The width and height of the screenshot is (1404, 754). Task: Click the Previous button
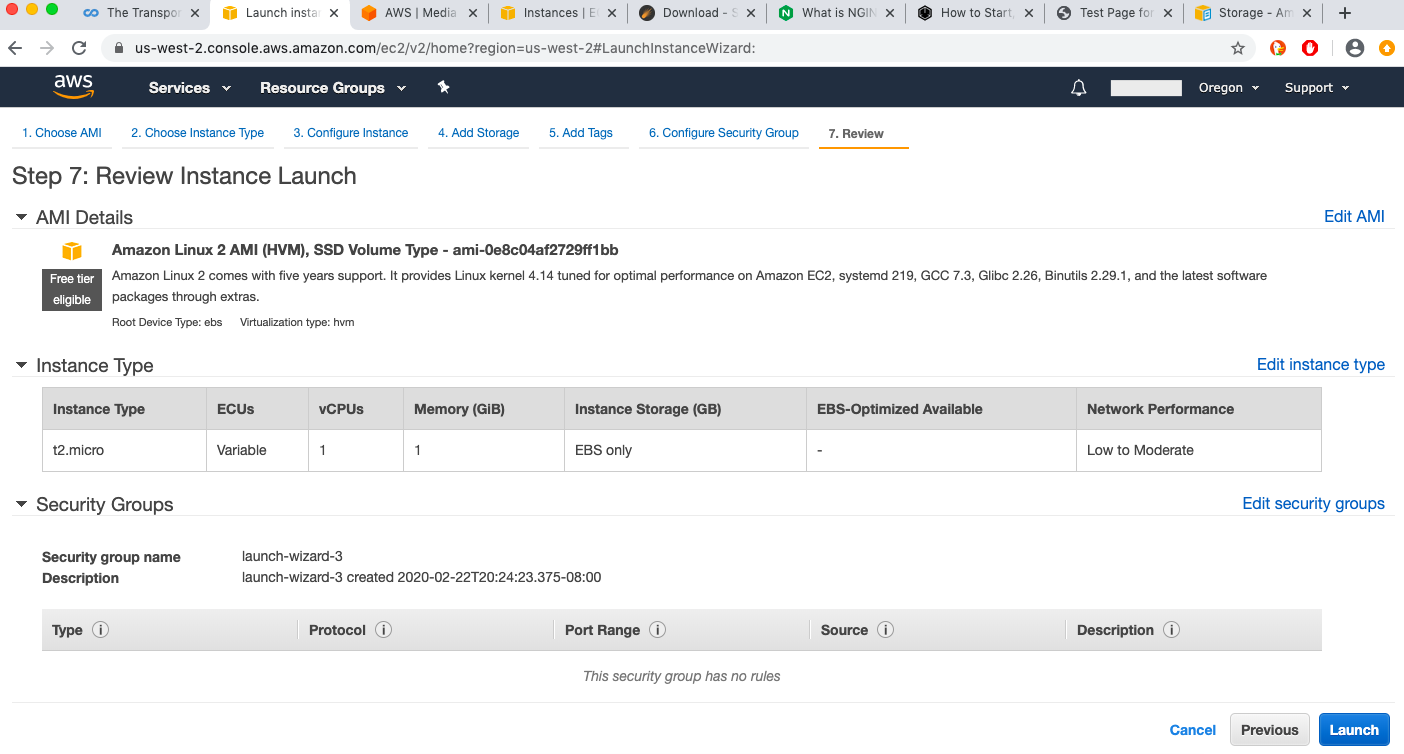pyautogui.click(x=1269, y=730)
